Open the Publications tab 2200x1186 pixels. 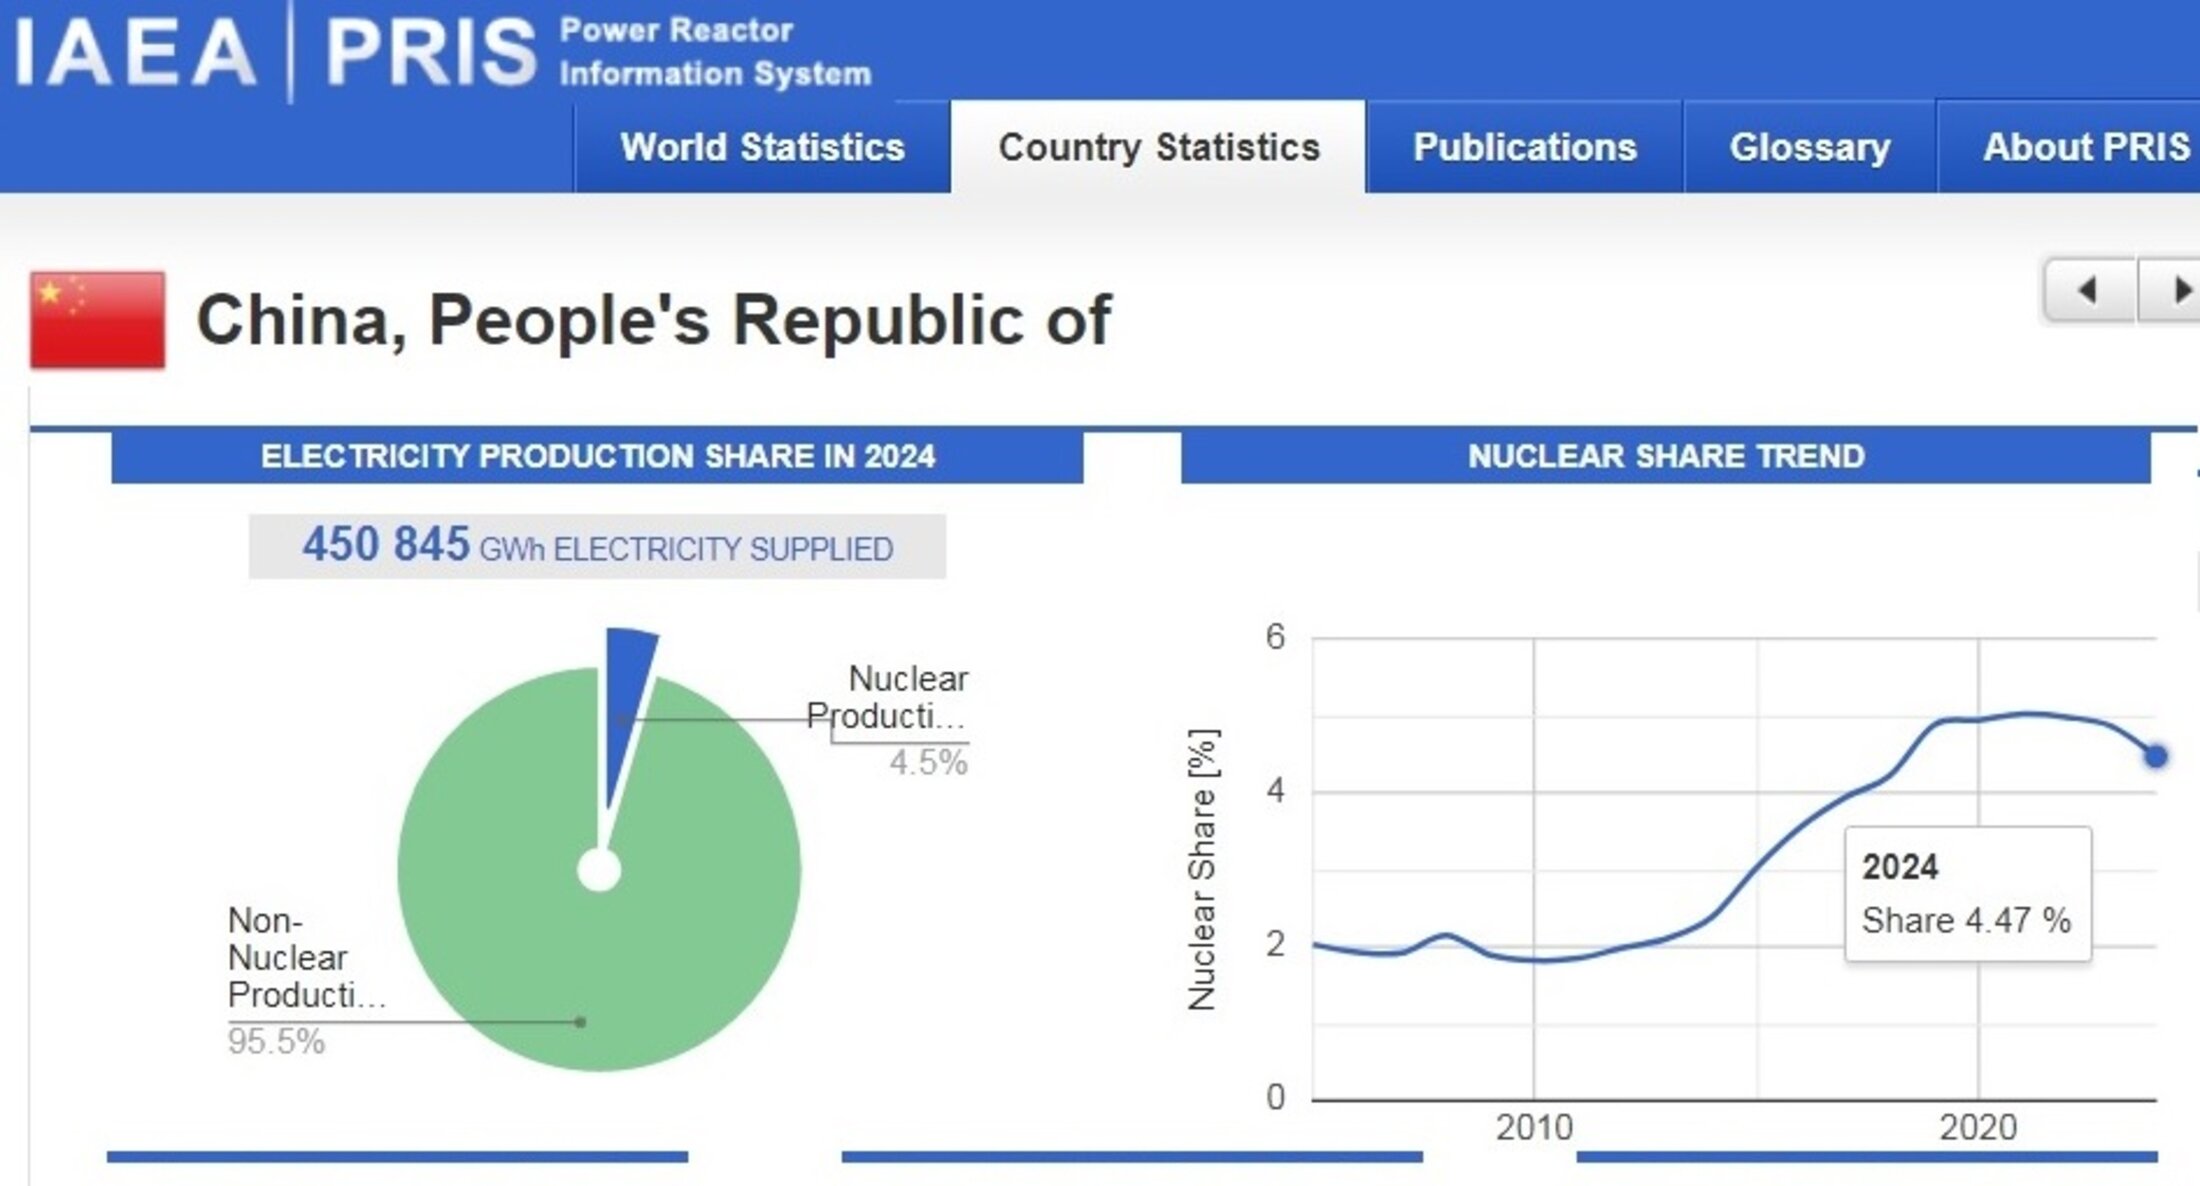tap(1524, 147)
